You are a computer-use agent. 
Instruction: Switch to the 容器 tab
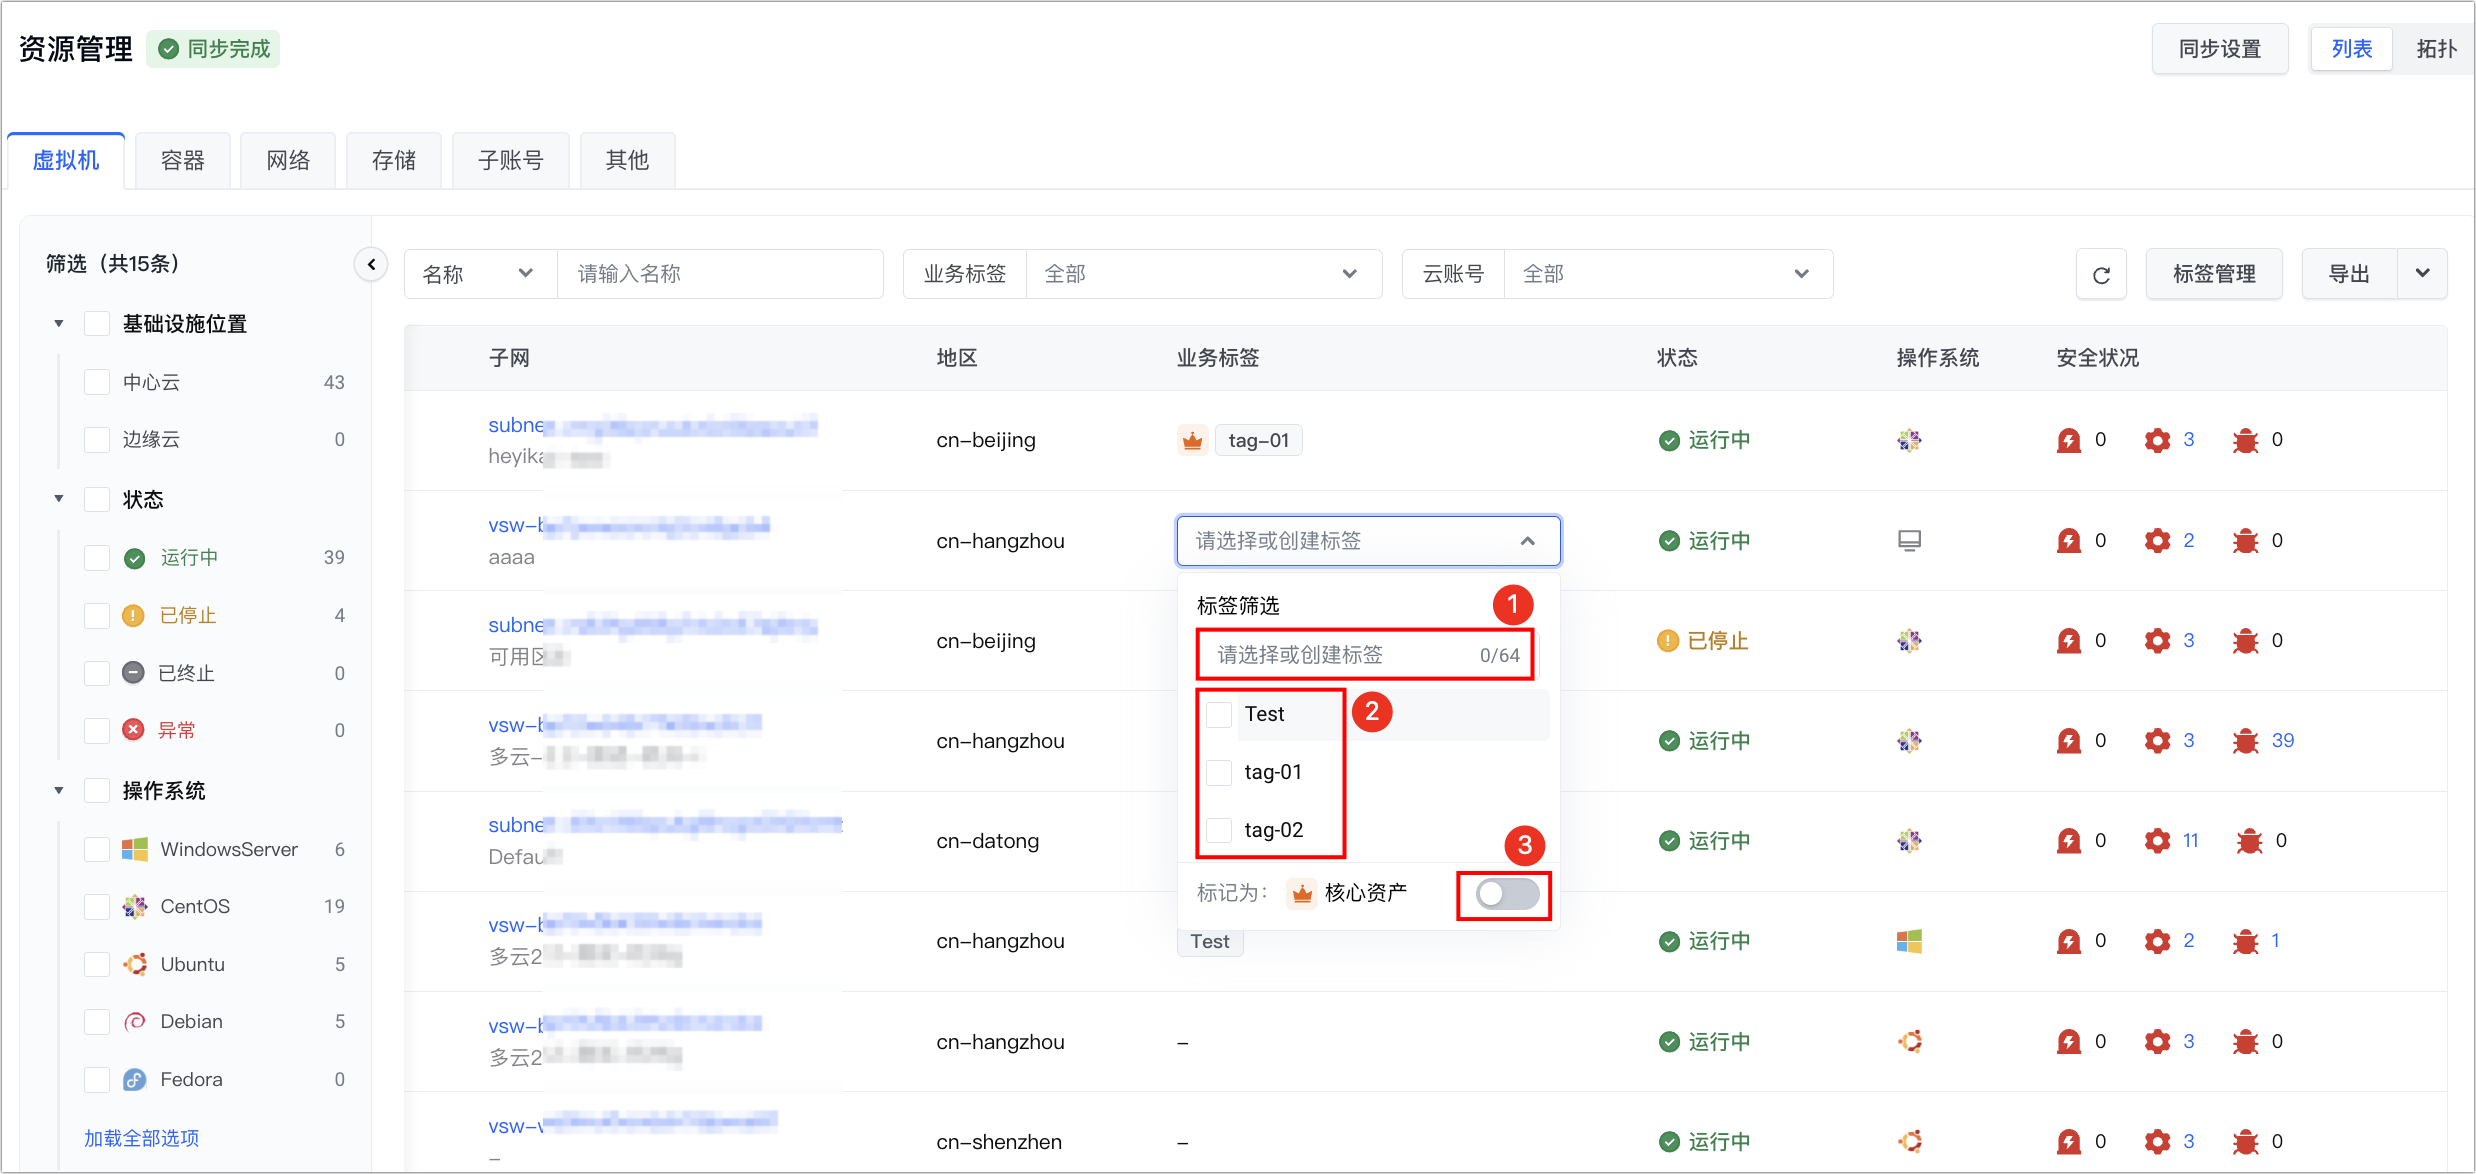click(183, 160)
